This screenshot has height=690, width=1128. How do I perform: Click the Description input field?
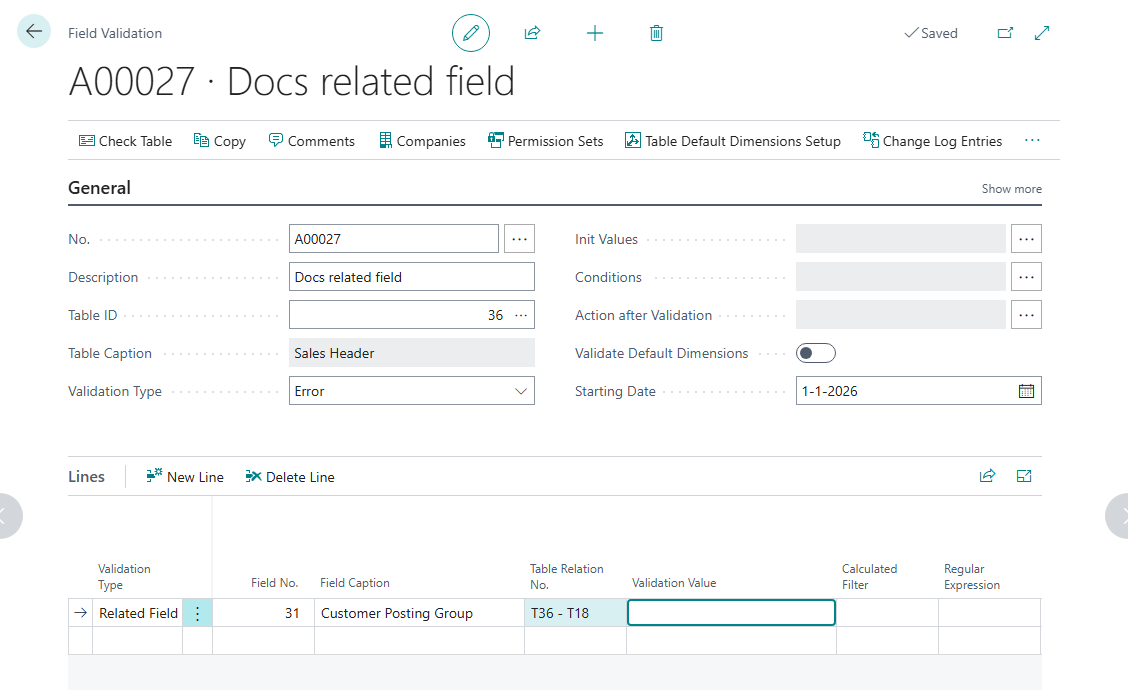tap(411, 277)
